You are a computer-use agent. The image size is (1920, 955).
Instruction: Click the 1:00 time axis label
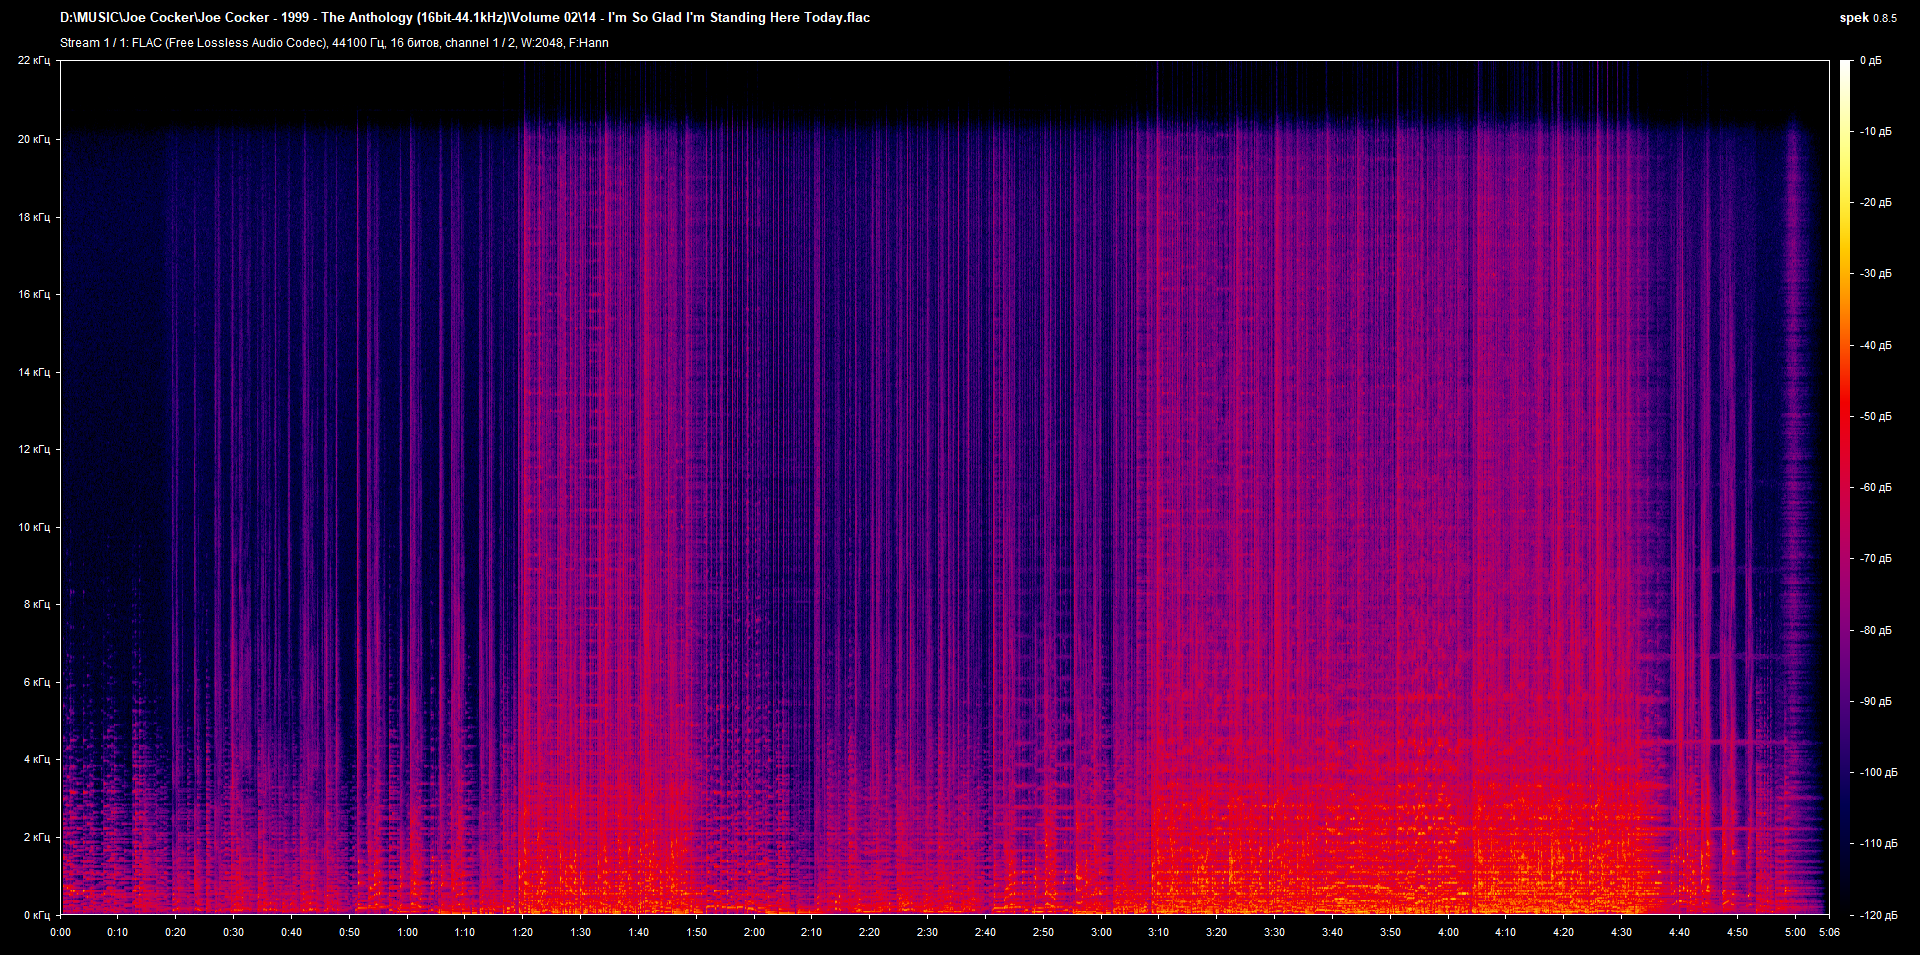pyautogui.click(x=407, y=932)
